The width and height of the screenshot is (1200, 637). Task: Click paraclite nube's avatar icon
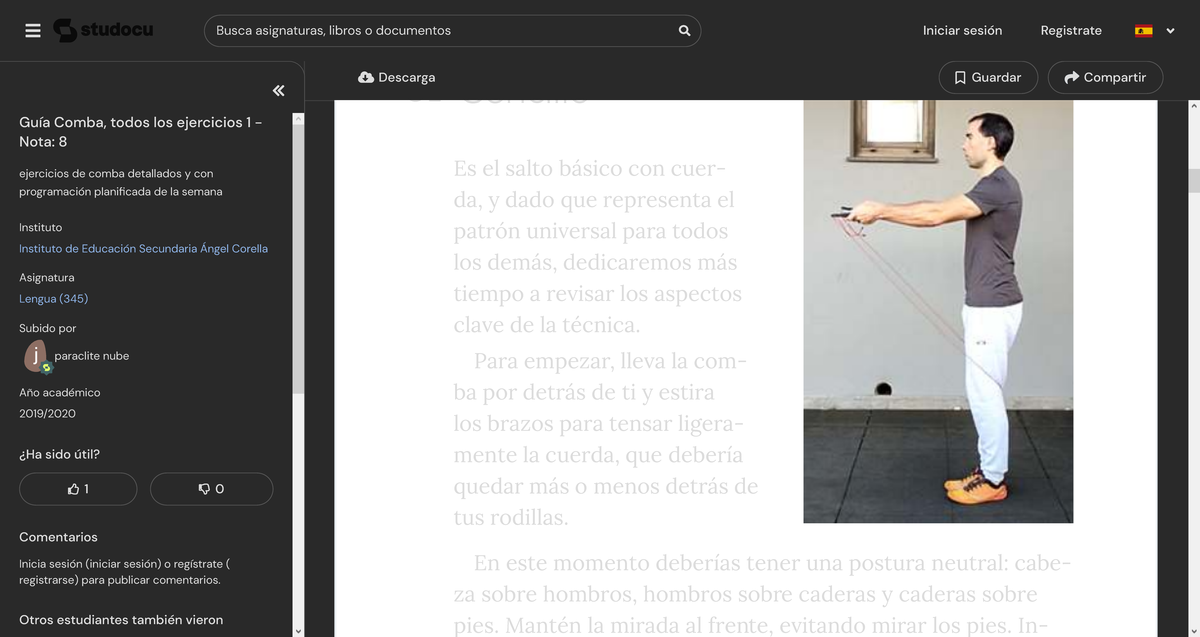coord(36,356)
